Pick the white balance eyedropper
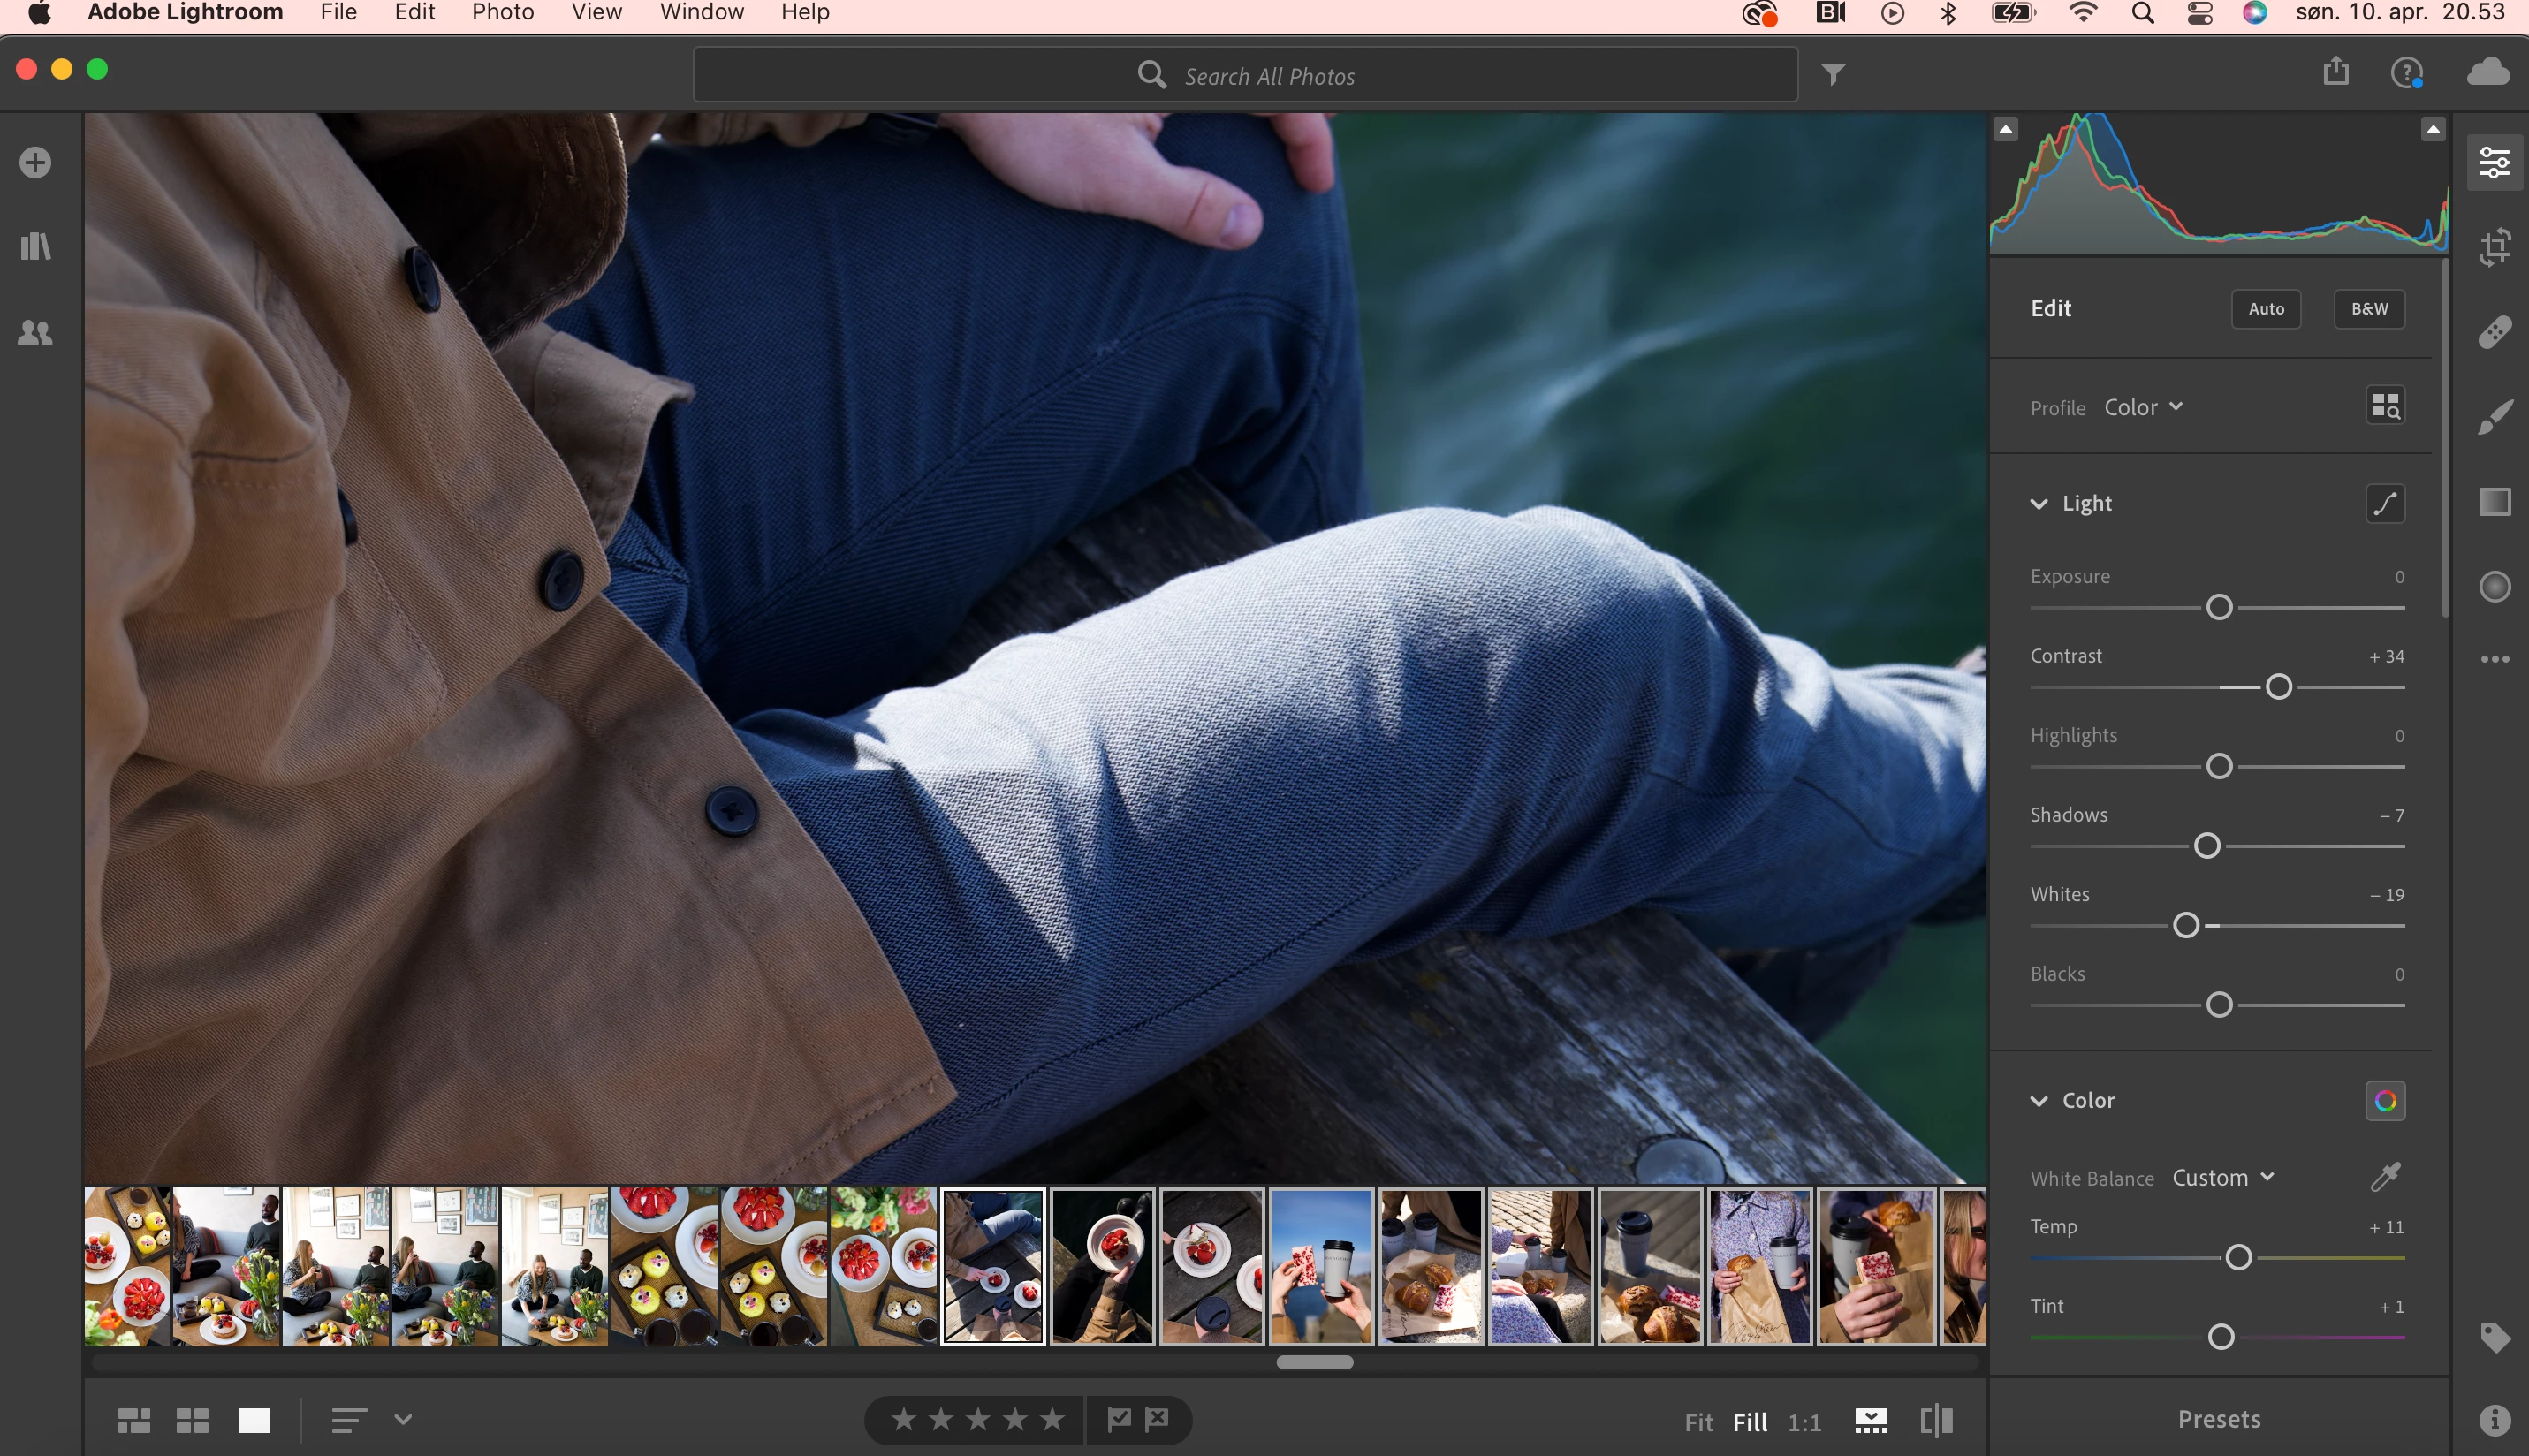 click(x=2385, y=1177)
